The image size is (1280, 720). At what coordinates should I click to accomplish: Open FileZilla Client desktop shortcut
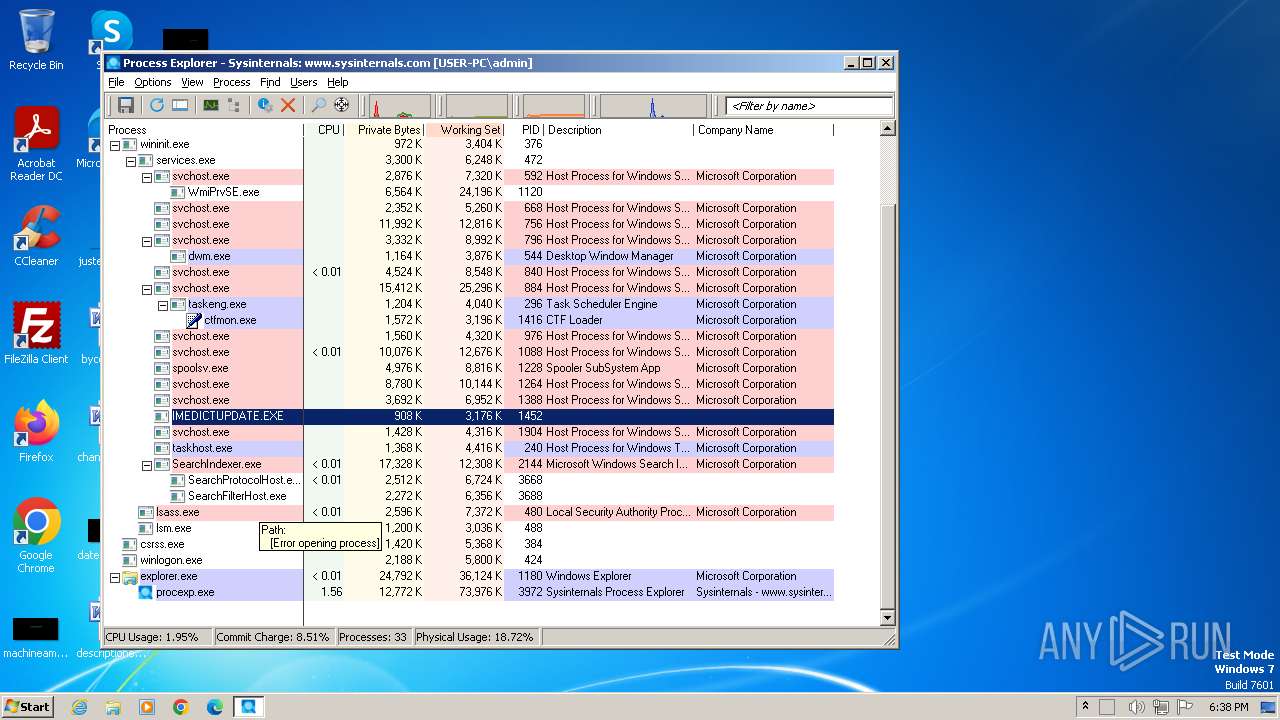(36, 334)
